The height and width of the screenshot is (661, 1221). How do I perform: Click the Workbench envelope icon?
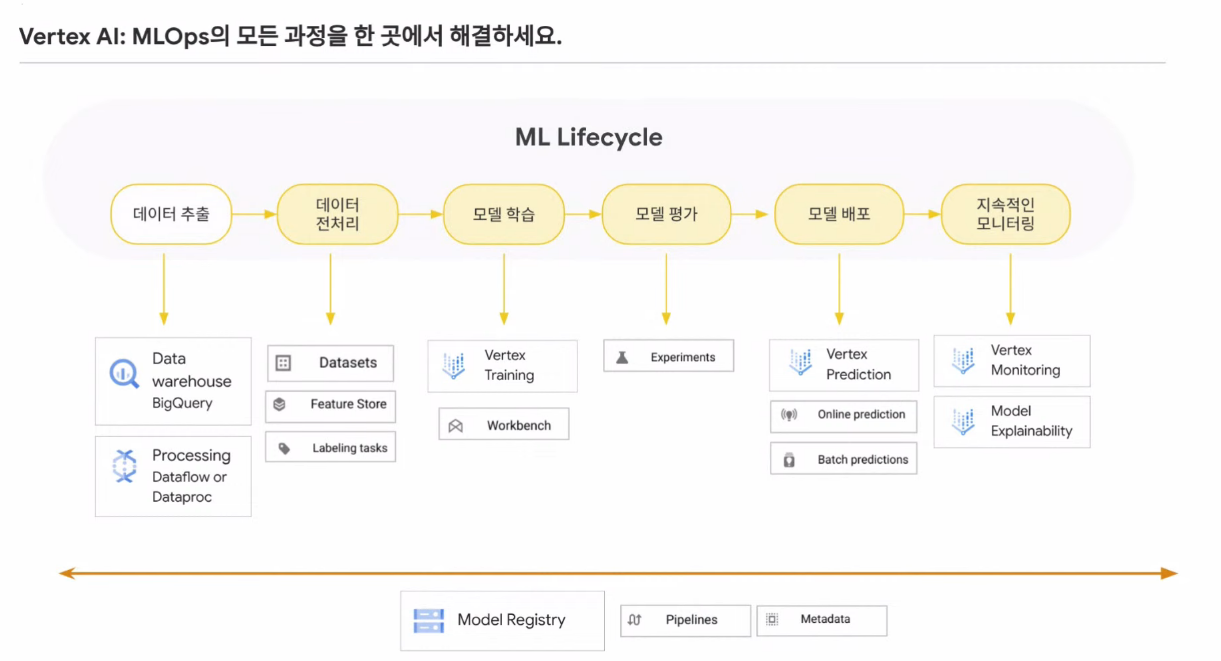456,426
